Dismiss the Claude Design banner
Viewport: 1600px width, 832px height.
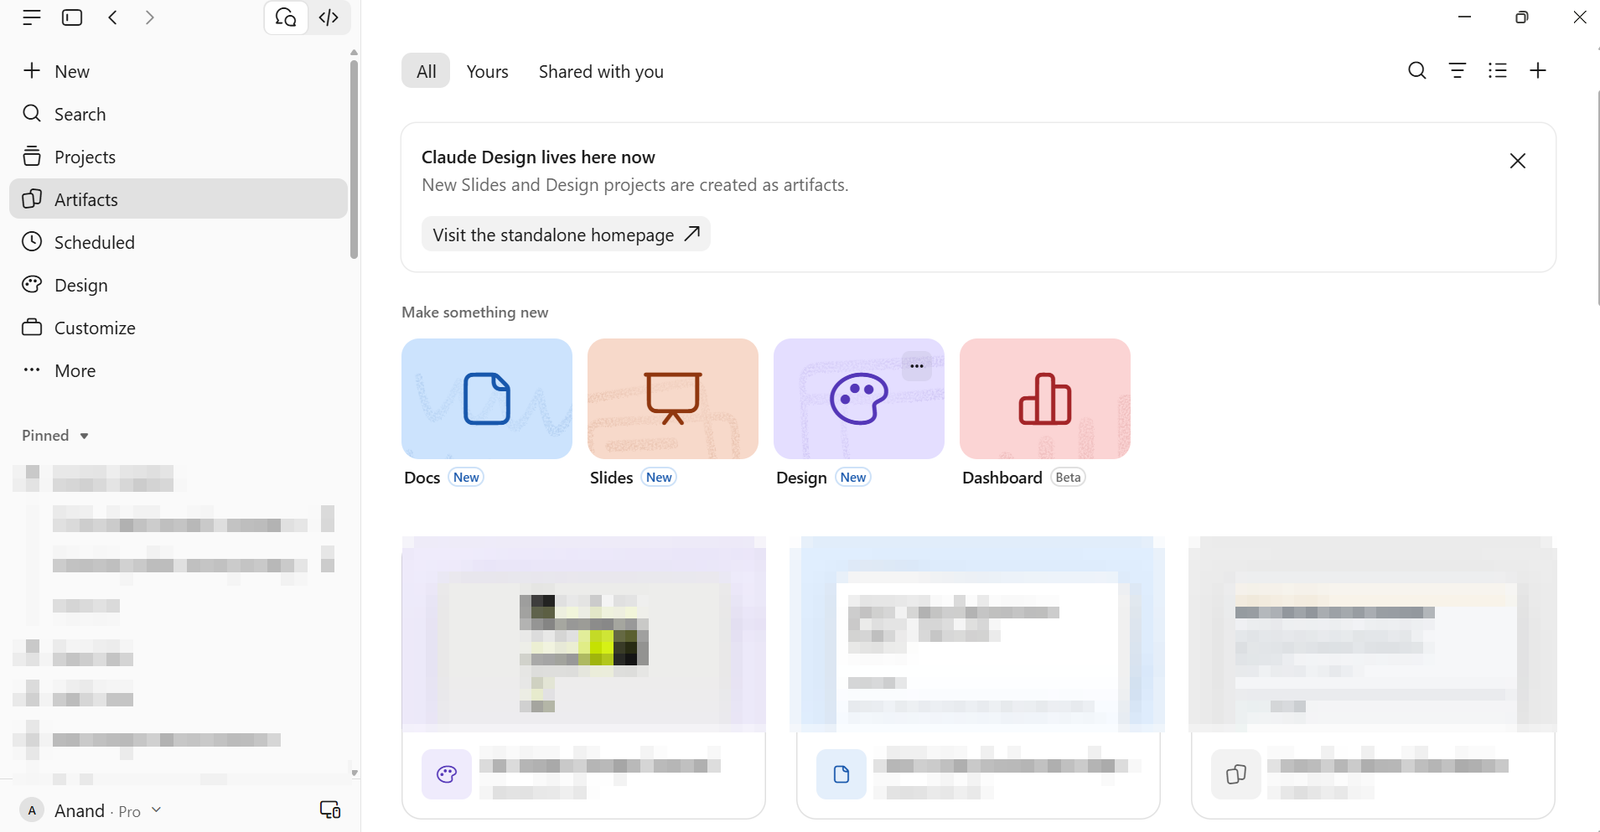click(x=1517, y=161)
